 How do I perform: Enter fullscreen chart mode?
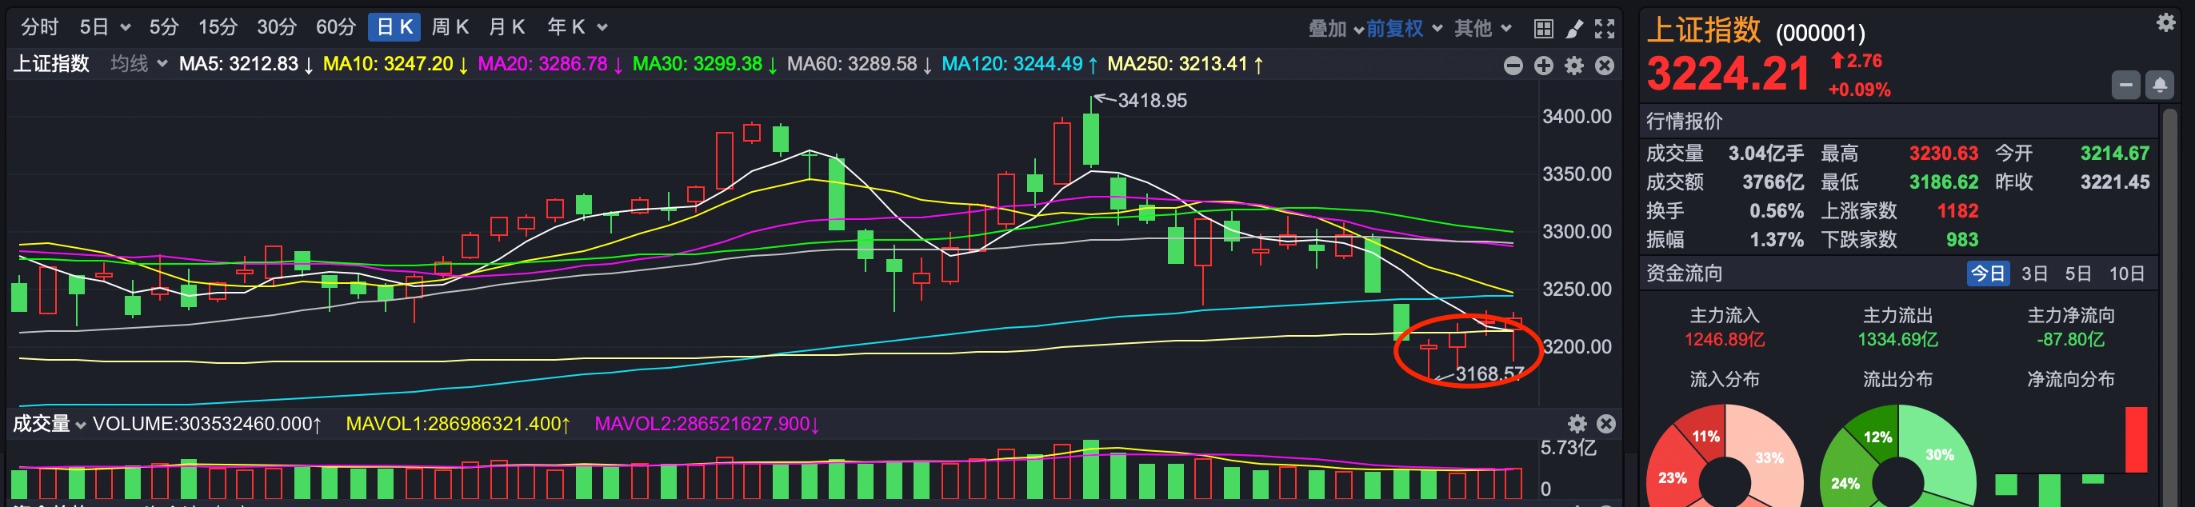1604,29
